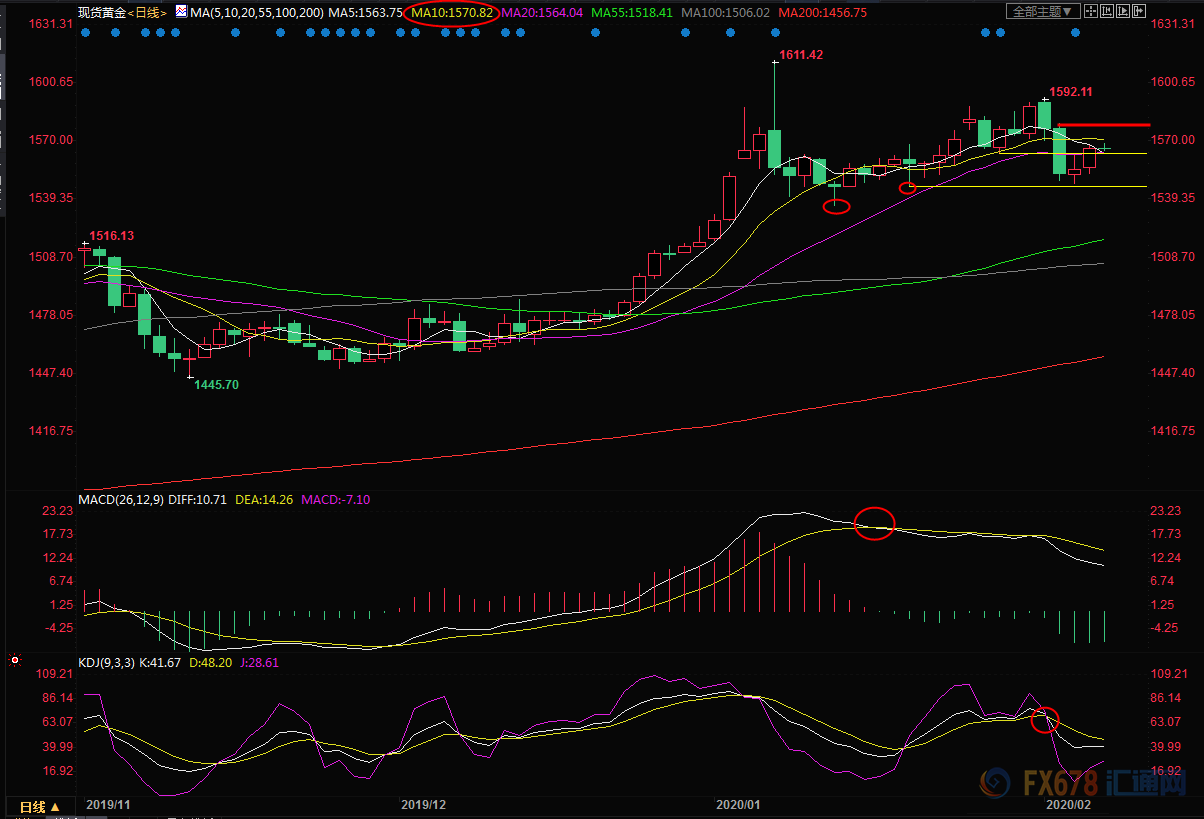Viewport: 1204px width, 819px height.
Task: Click the 1611.42 high price label
Action: point(800,55)
